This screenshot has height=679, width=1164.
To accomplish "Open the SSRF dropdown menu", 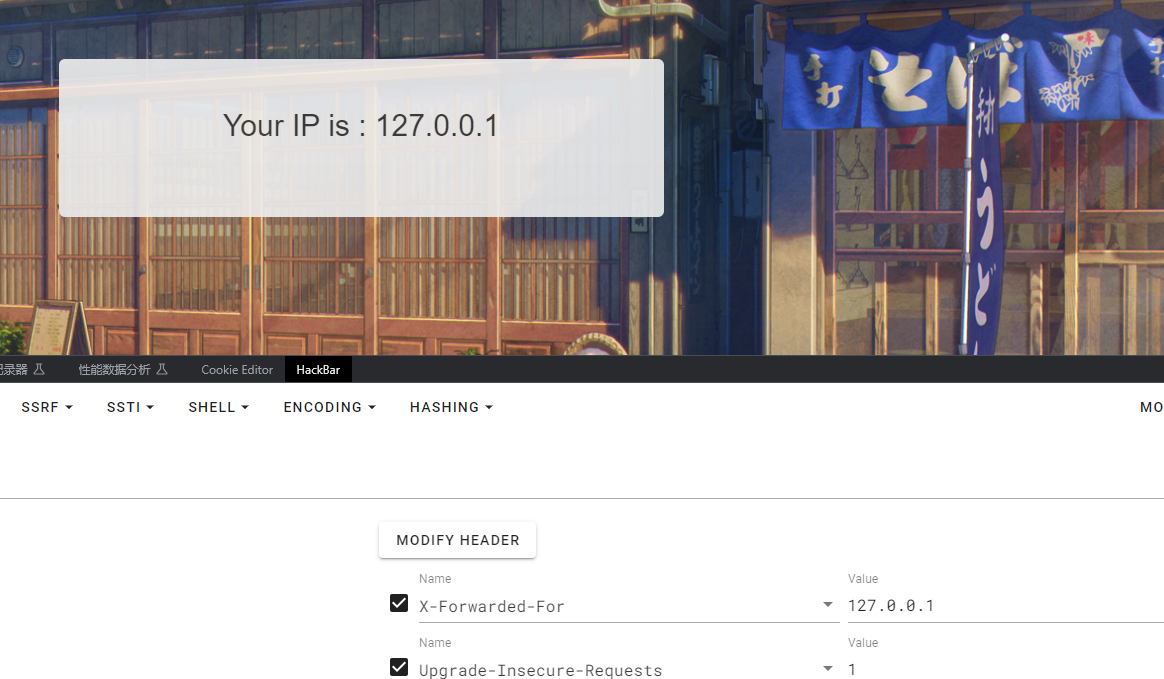I will [47, 407].
